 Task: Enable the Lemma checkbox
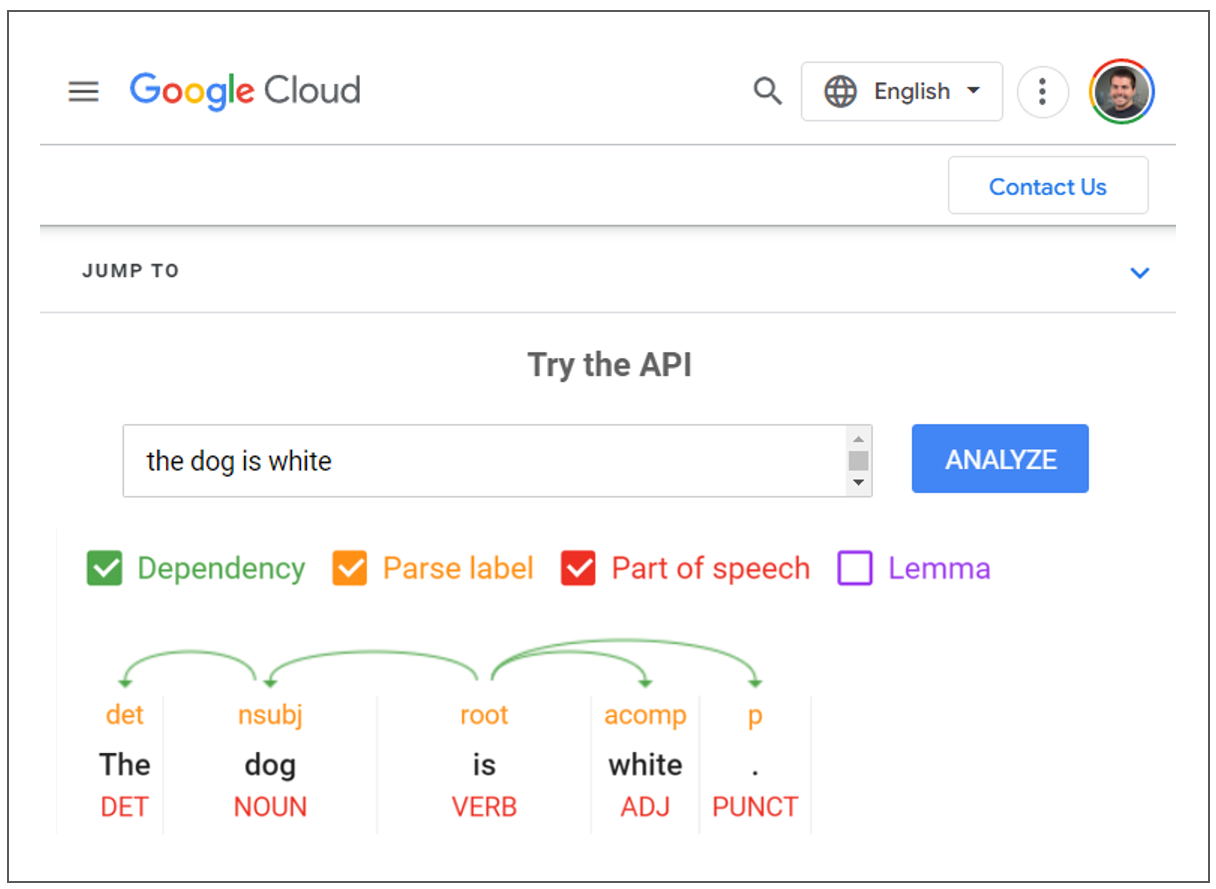pos(855,568)
